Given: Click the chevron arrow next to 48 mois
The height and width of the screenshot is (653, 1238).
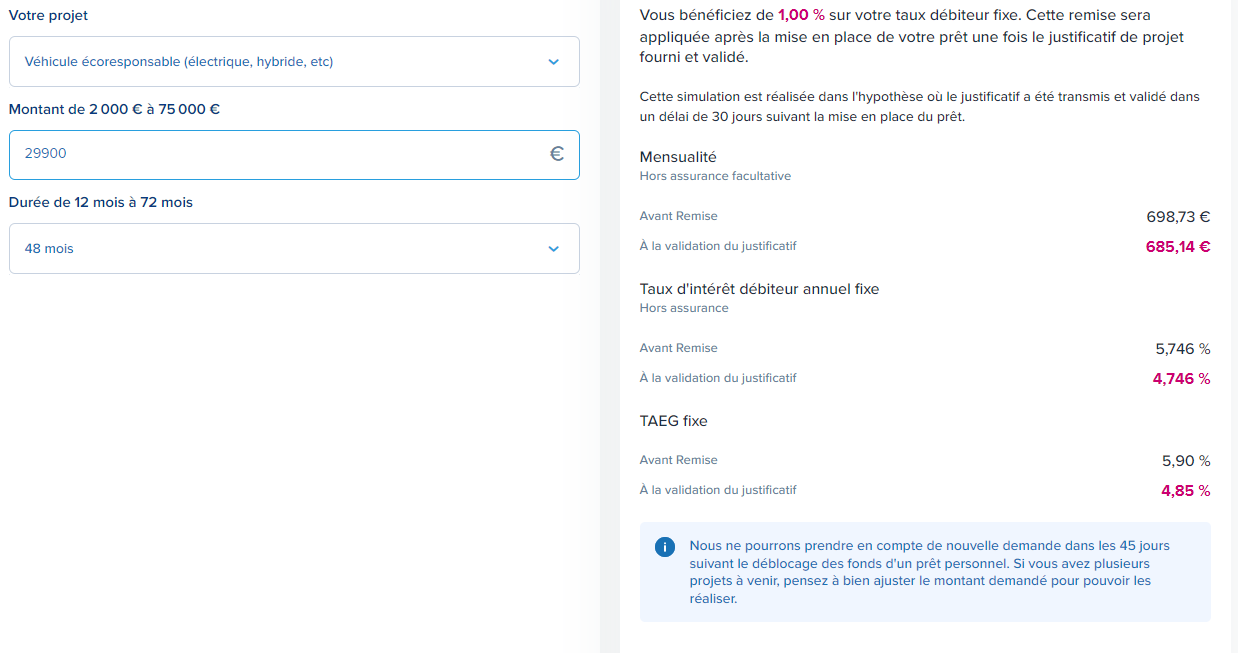Looking at the screenshot, I should pyautogui.click(x=554, y=249).
